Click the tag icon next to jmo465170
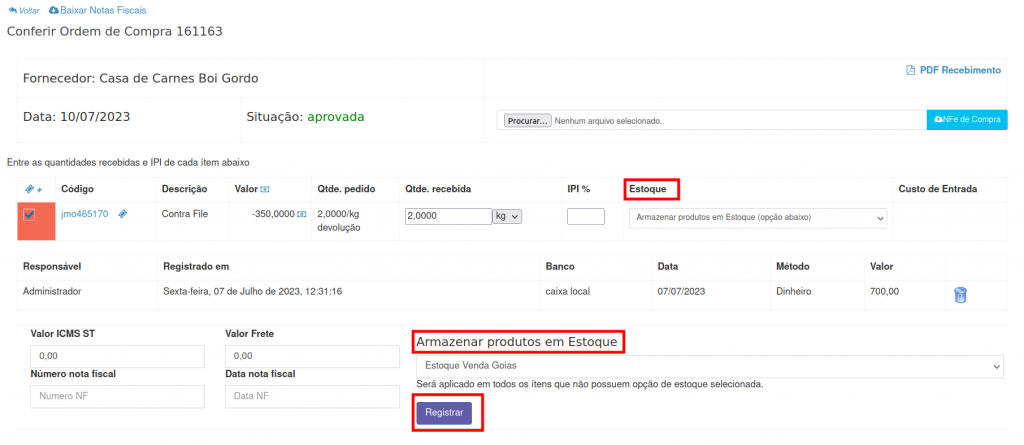Screen dimensions: 1024x445 pyautogui.click(x=122, y=214)
